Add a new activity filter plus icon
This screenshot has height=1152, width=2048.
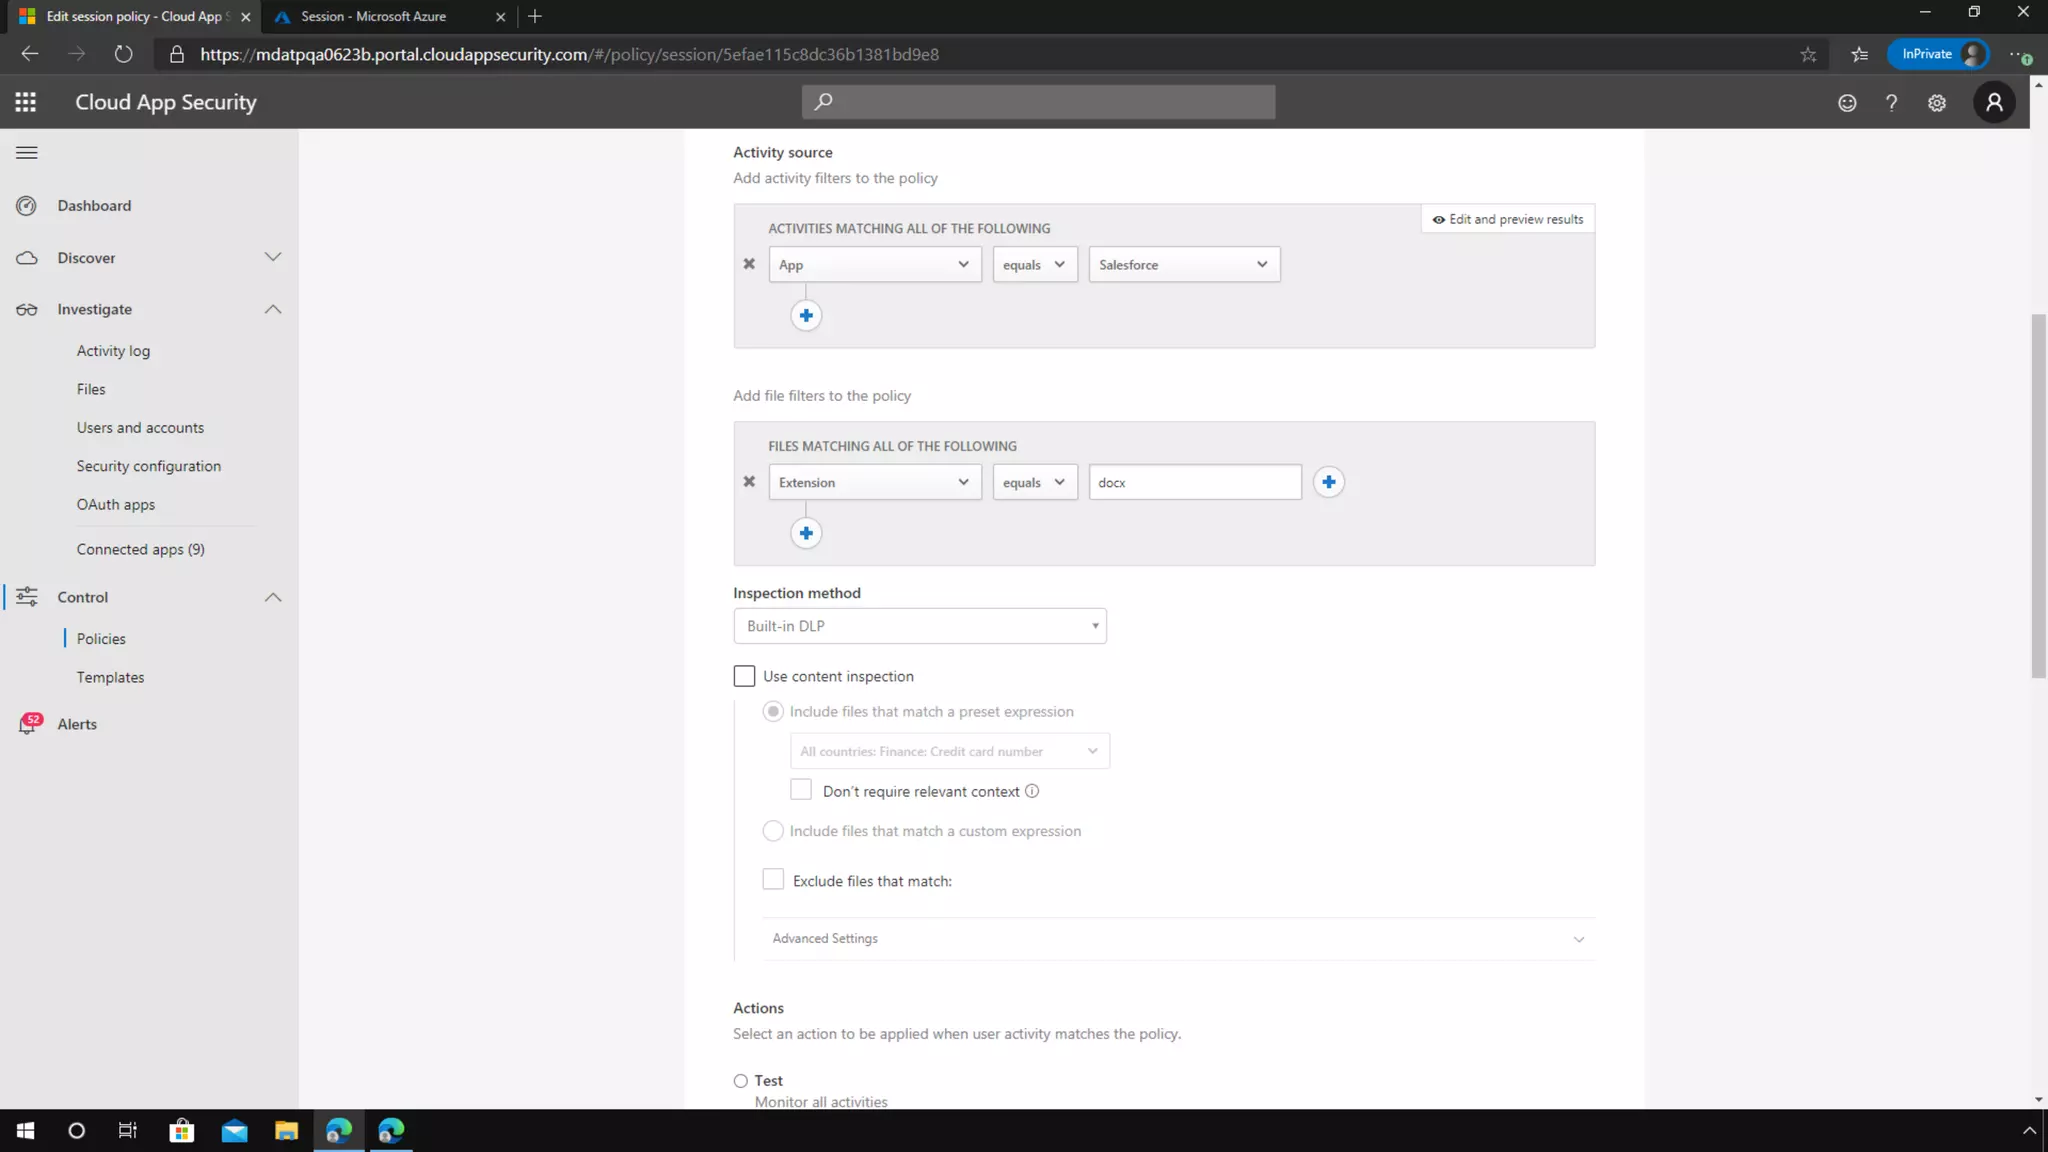(806, 316)
